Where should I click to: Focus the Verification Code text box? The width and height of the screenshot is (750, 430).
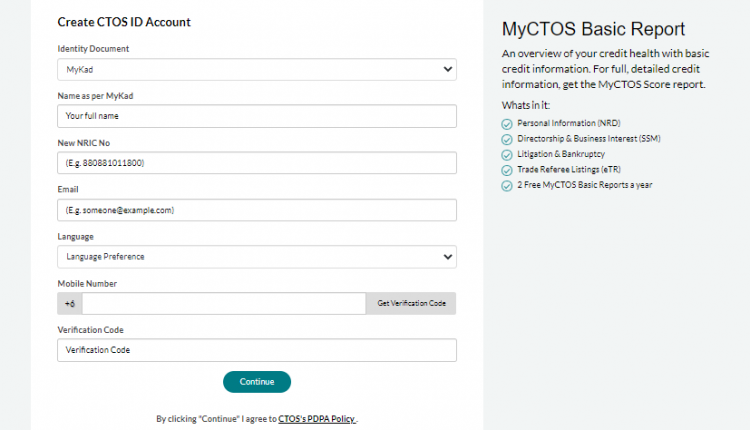click(257, 350)
